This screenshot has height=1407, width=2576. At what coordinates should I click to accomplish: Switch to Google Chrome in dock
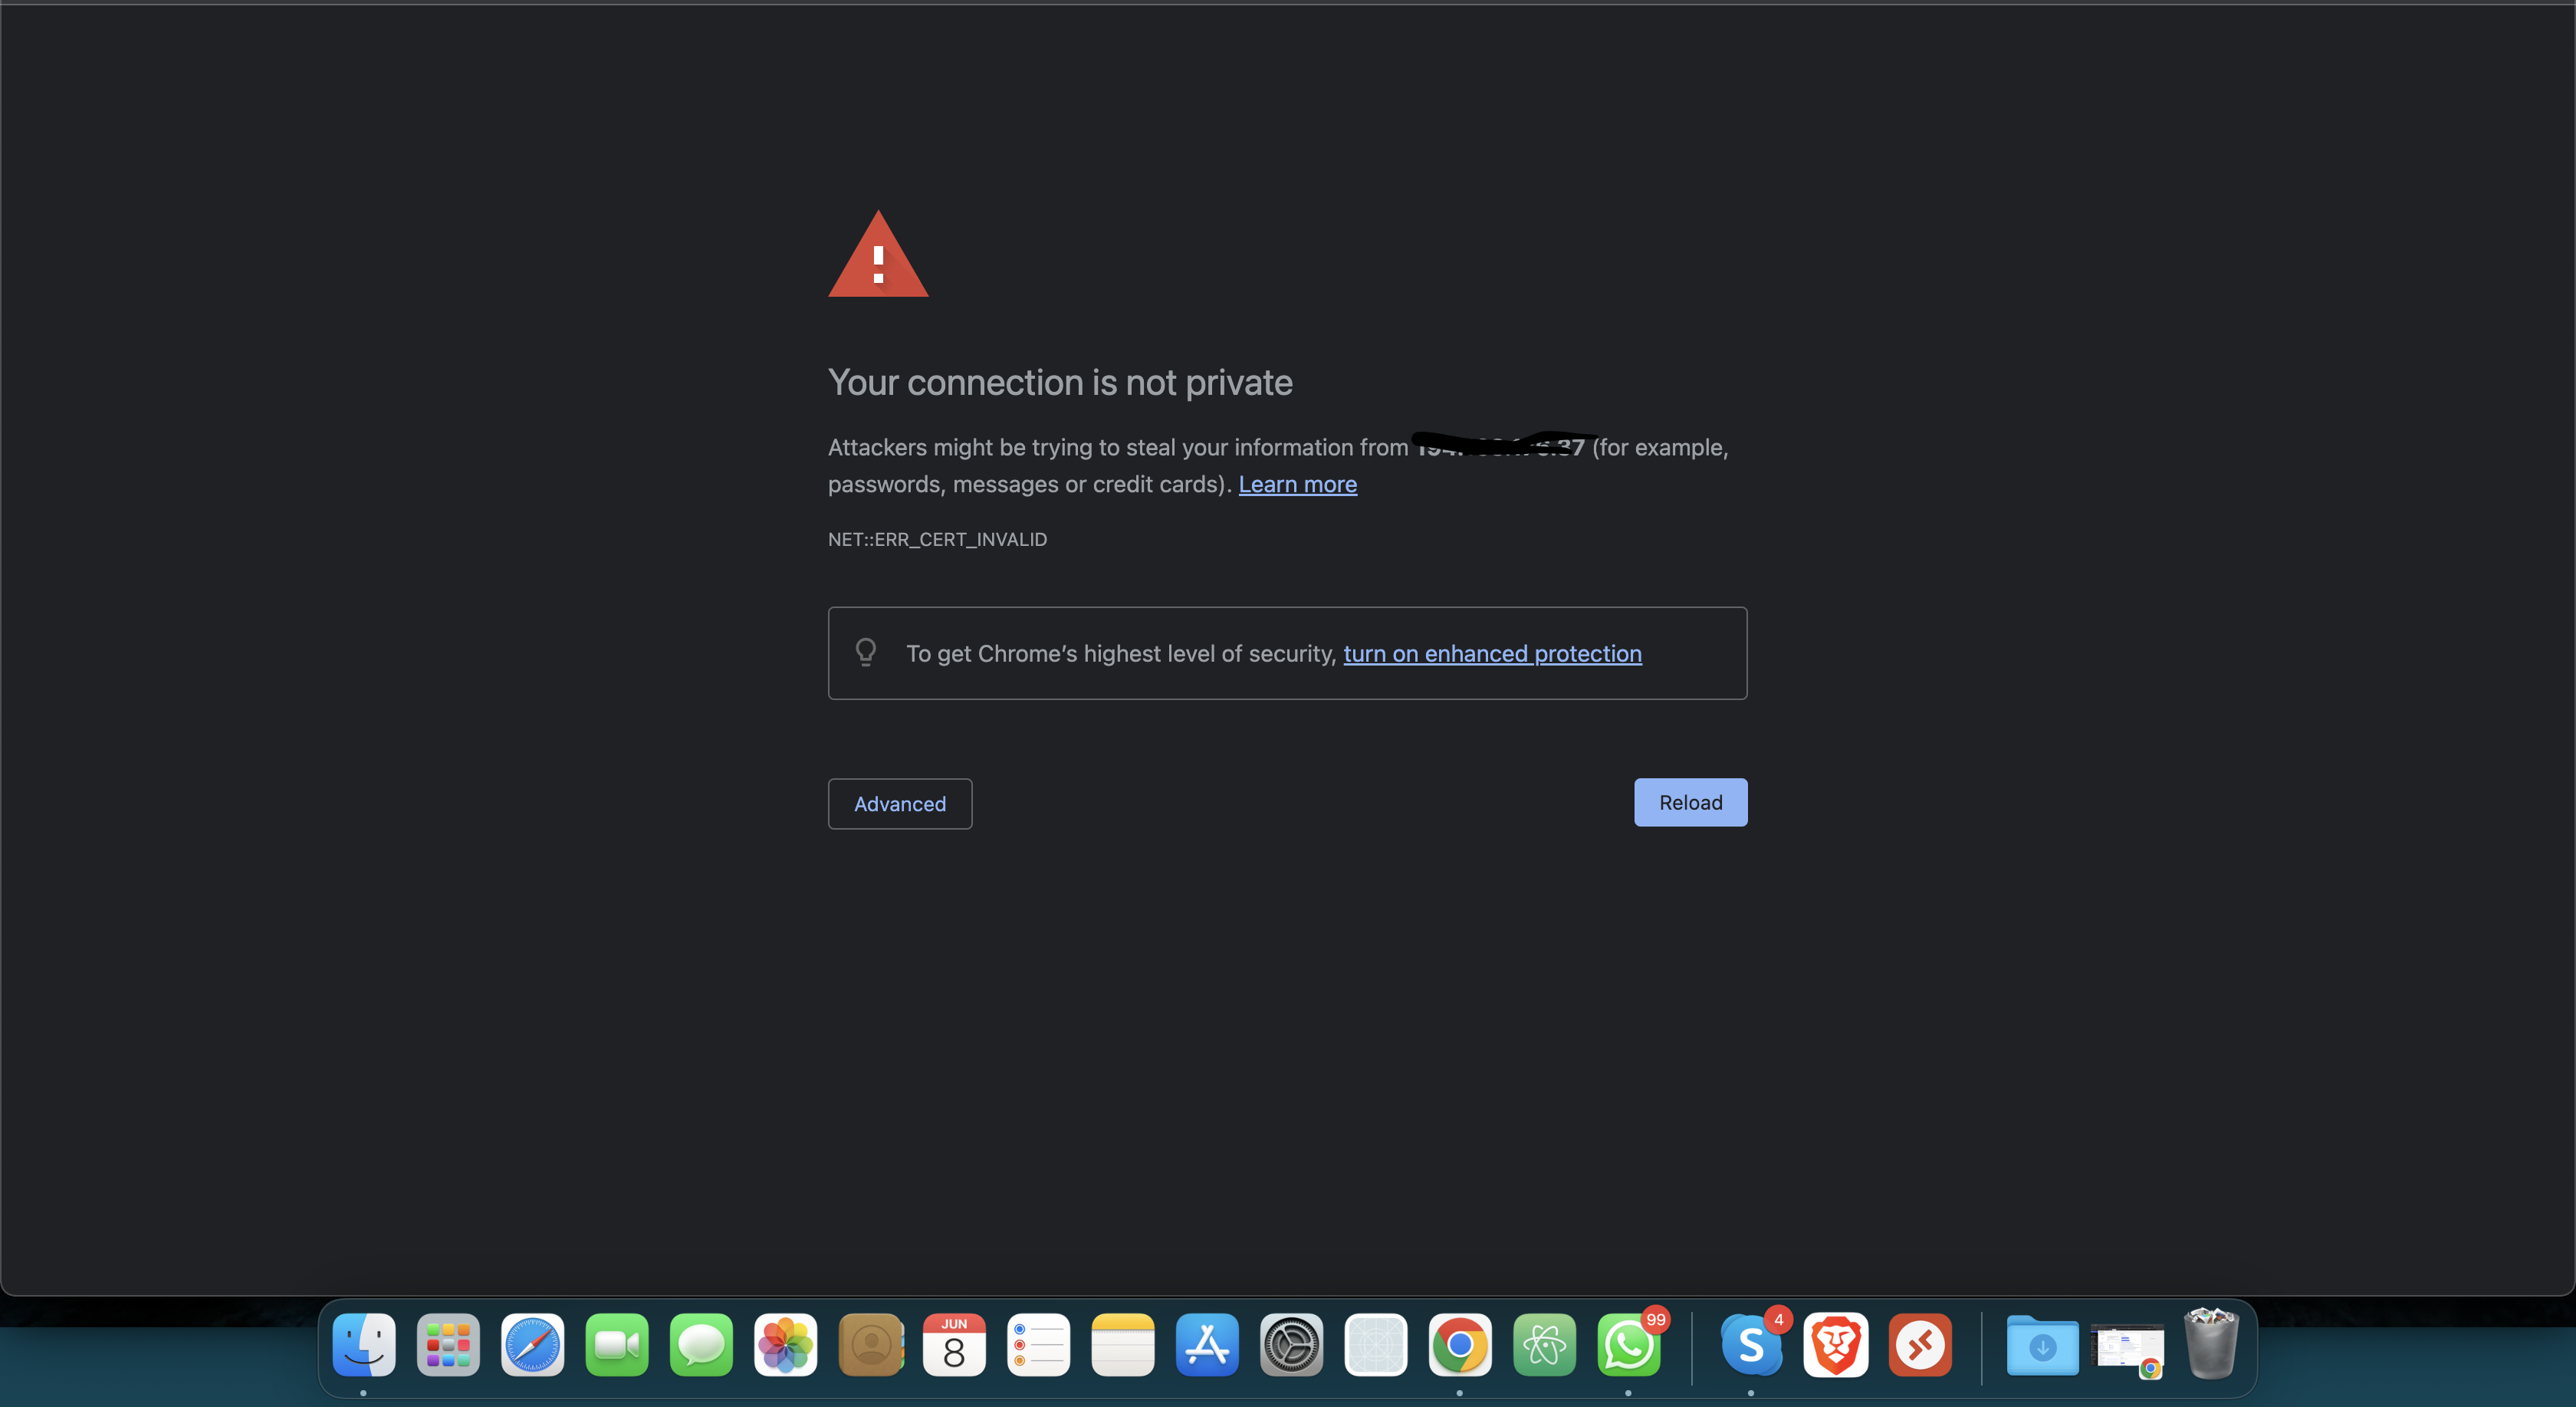1460,1344
